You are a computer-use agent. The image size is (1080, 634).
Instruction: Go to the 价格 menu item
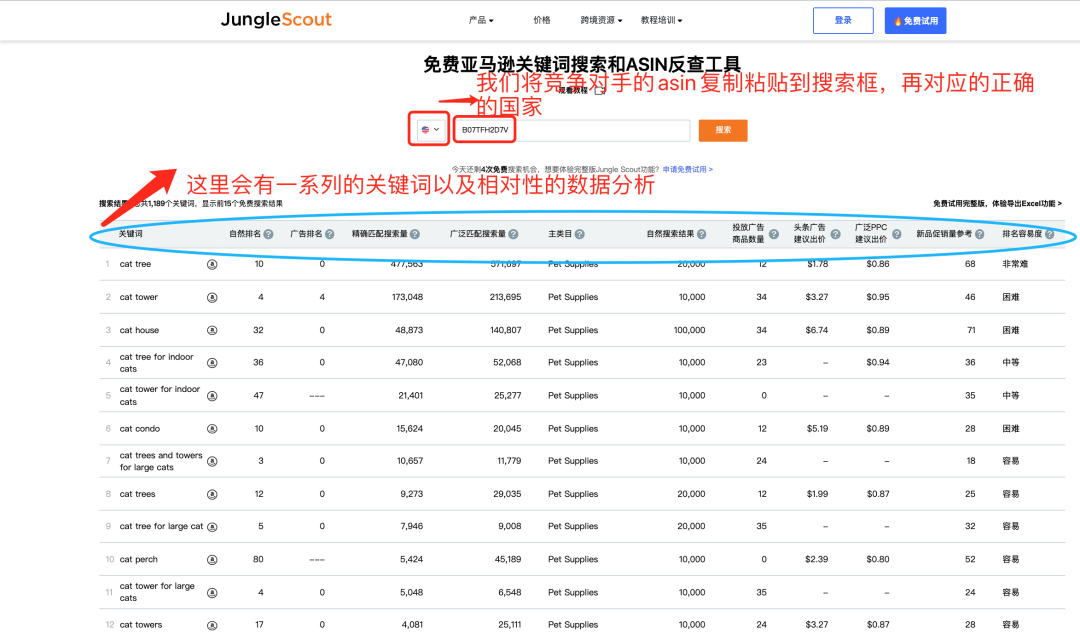(x=542, y=20)
